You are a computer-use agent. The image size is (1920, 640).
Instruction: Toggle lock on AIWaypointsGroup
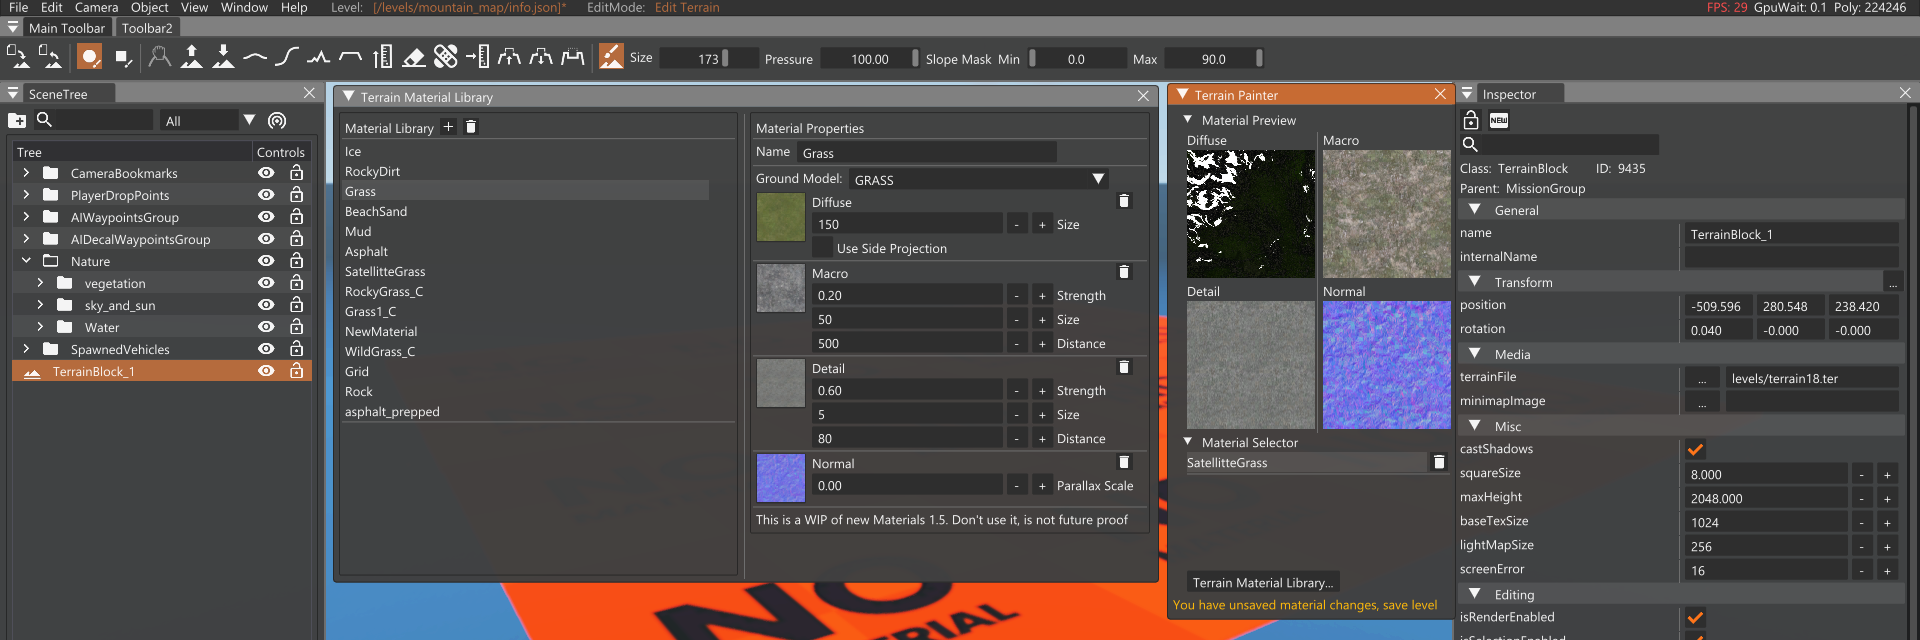tap(296, 217)
